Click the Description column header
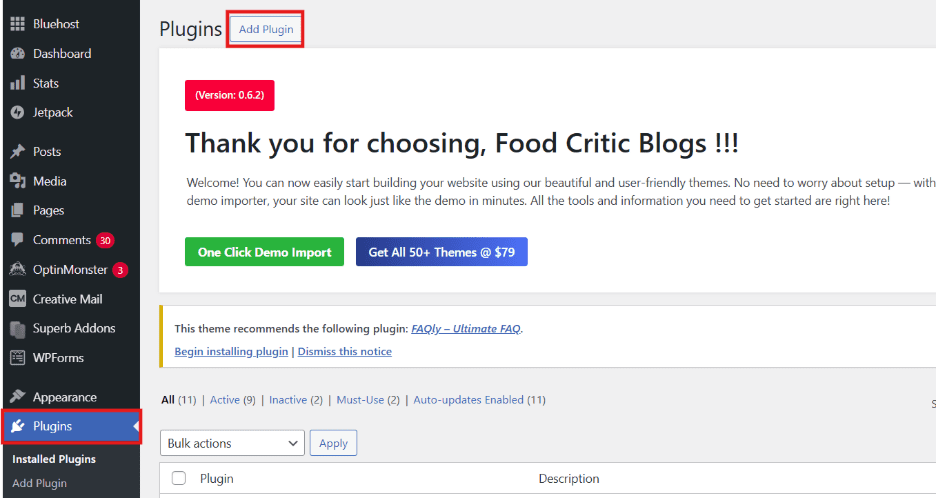The image size is (936, 498). coord(569,479)
